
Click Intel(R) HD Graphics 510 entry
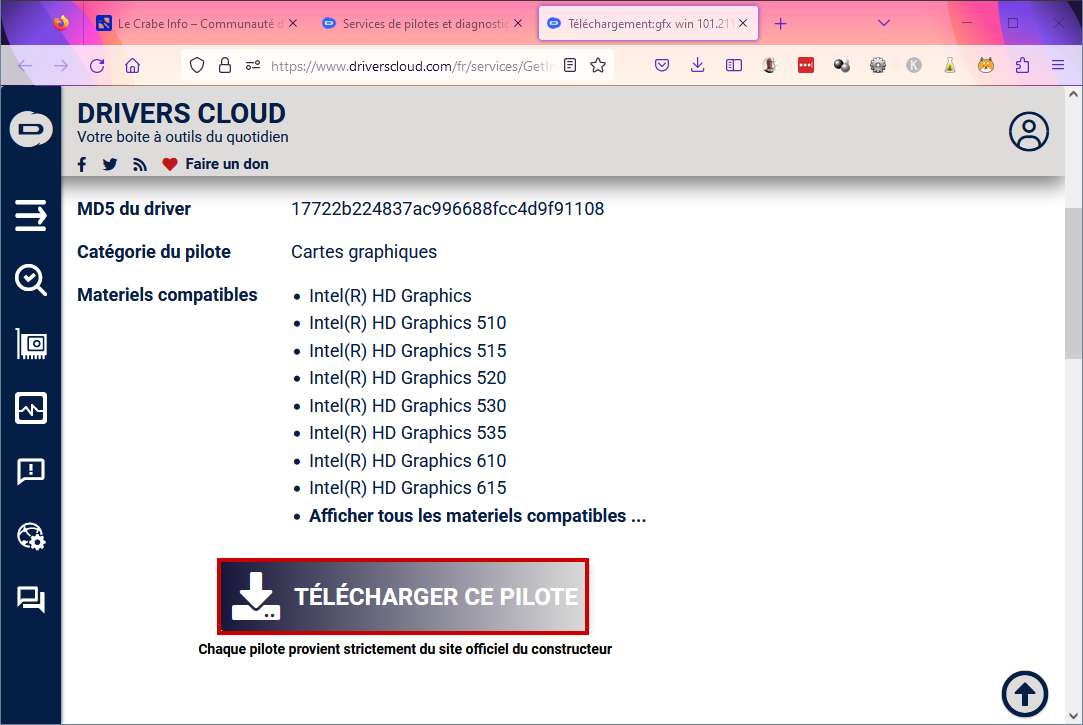pos(408,323)
